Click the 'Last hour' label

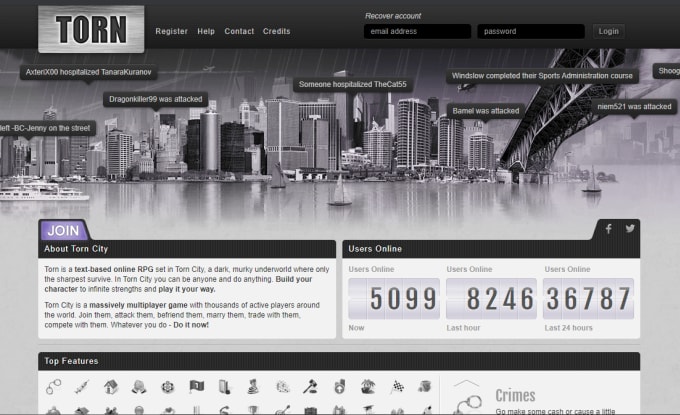pos(463,328)
